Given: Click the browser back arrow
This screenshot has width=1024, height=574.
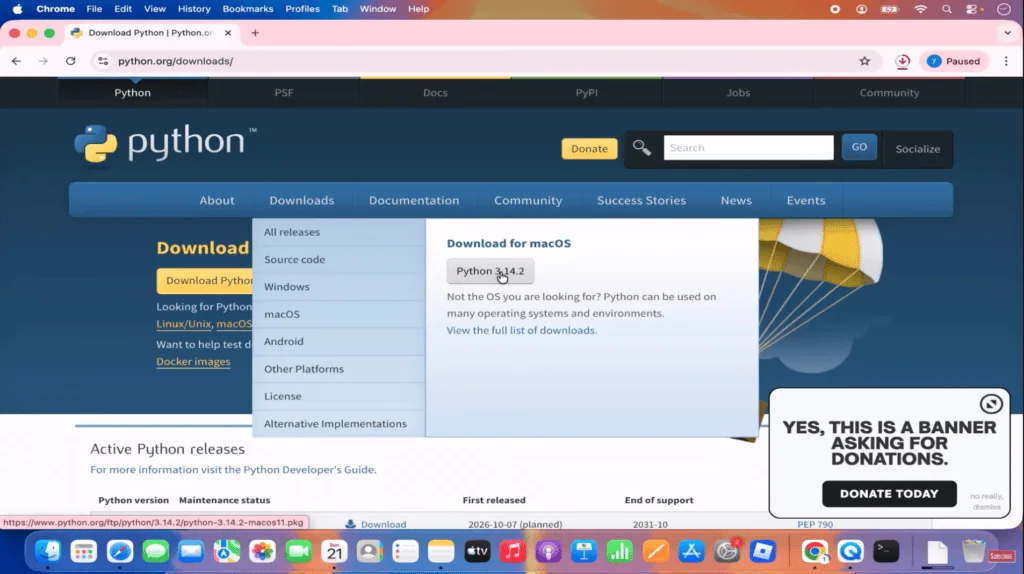Looking at the screenshot, I should 16,61.
